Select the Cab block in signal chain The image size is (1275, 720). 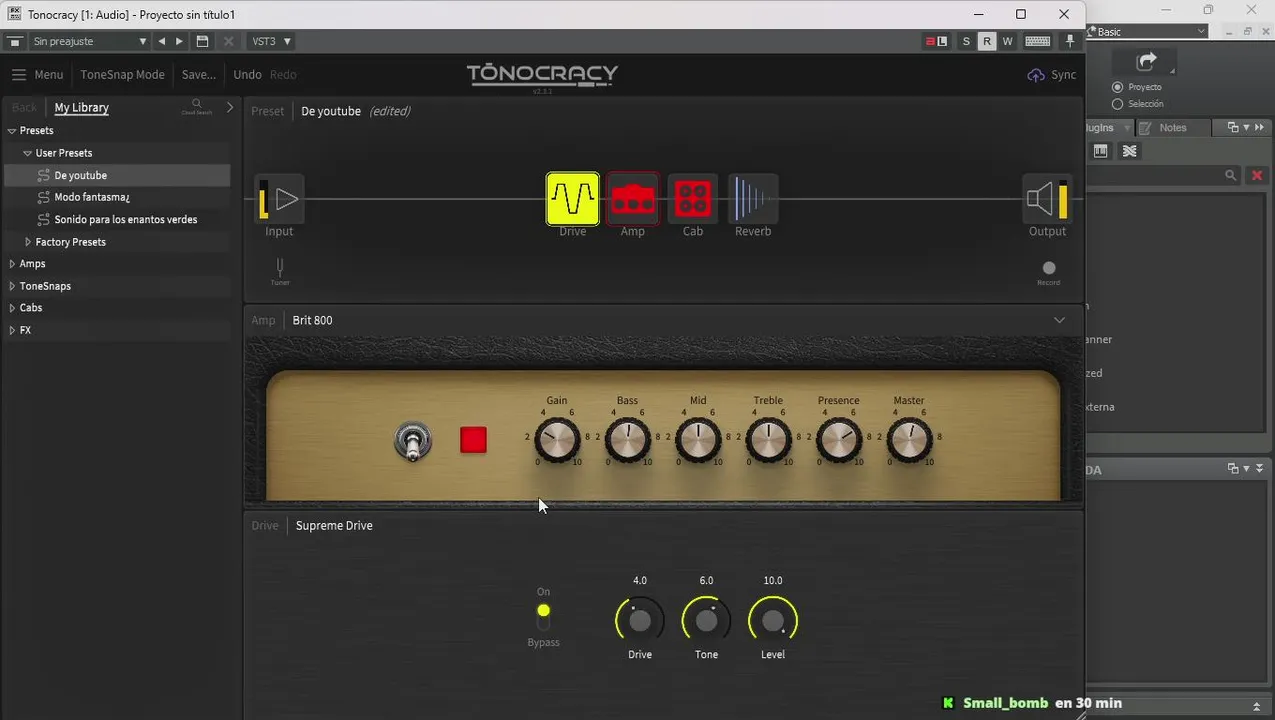(693, 198)
